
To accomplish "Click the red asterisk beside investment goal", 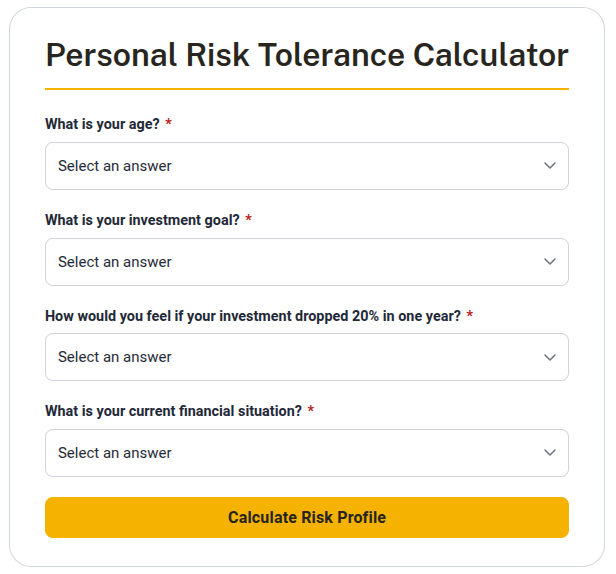I will click(248, 220).
